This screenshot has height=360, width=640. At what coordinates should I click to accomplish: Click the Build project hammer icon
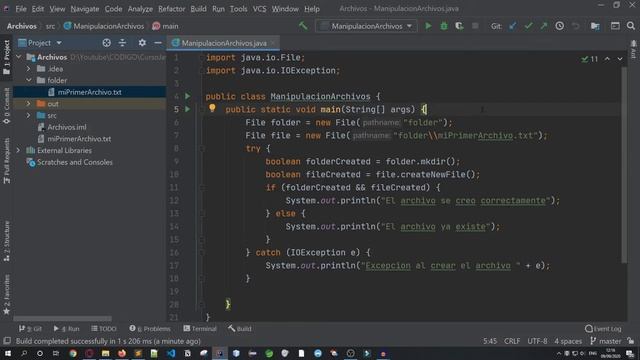pos(303,26)
